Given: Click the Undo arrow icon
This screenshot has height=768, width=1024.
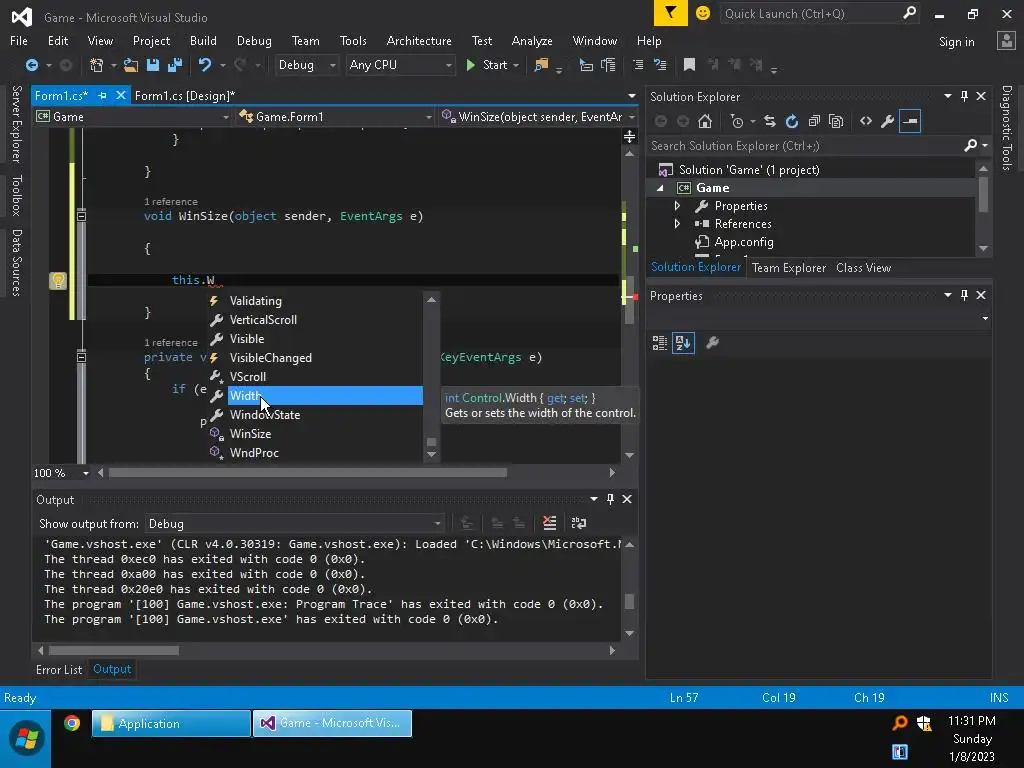Looking at the screenshot, I should 204,65.
